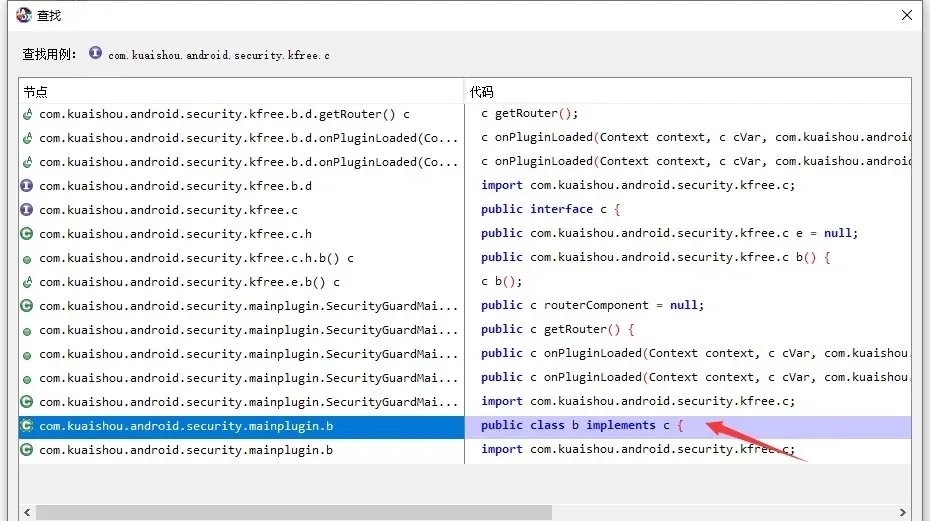Click code cell 'c b();'

[501, 281]
